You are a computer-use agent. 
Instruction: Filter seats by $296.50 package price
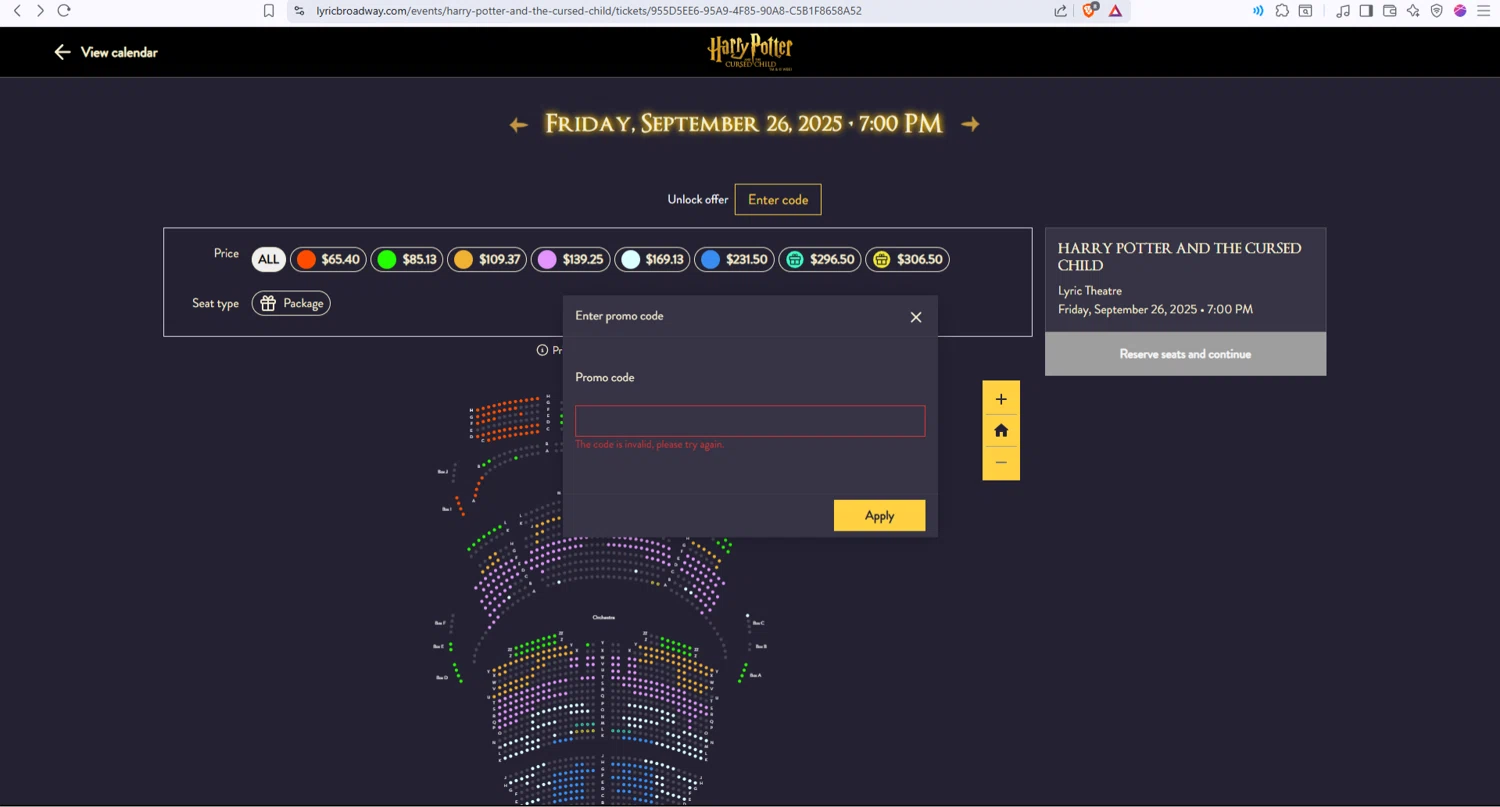pos(820,259)
